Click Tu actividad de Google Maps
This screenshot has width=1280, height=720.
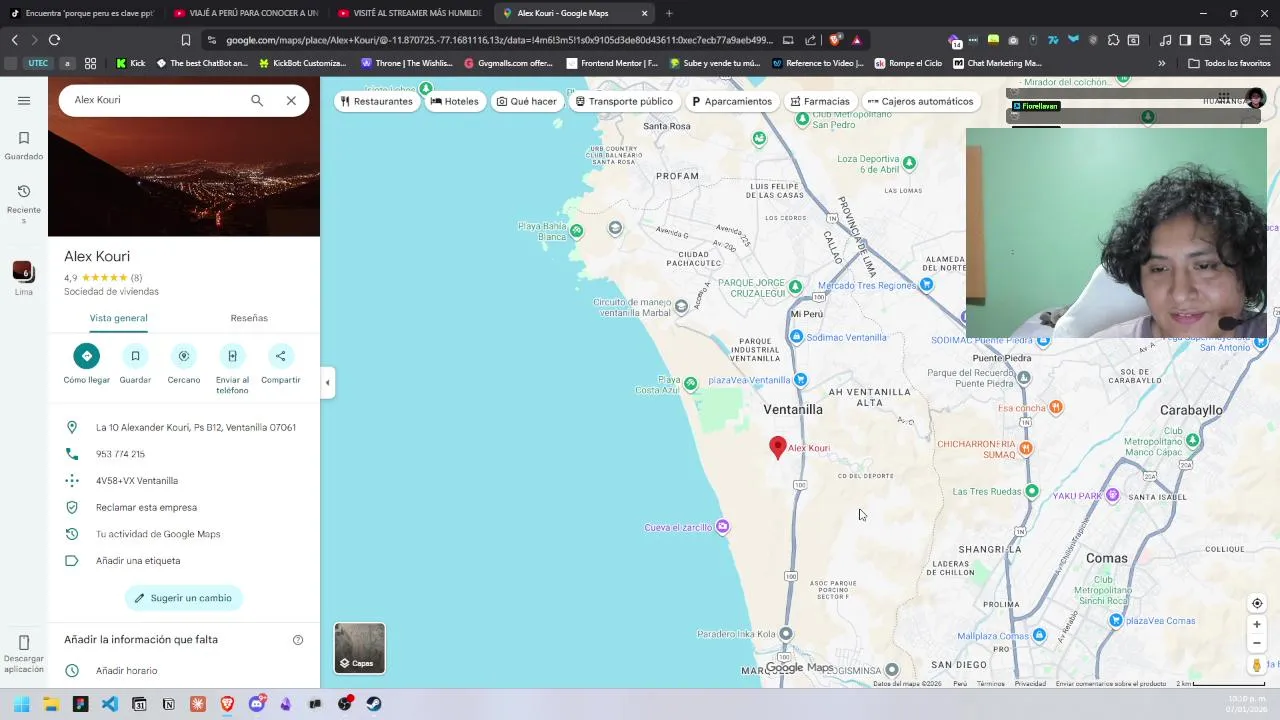[158, 534]
